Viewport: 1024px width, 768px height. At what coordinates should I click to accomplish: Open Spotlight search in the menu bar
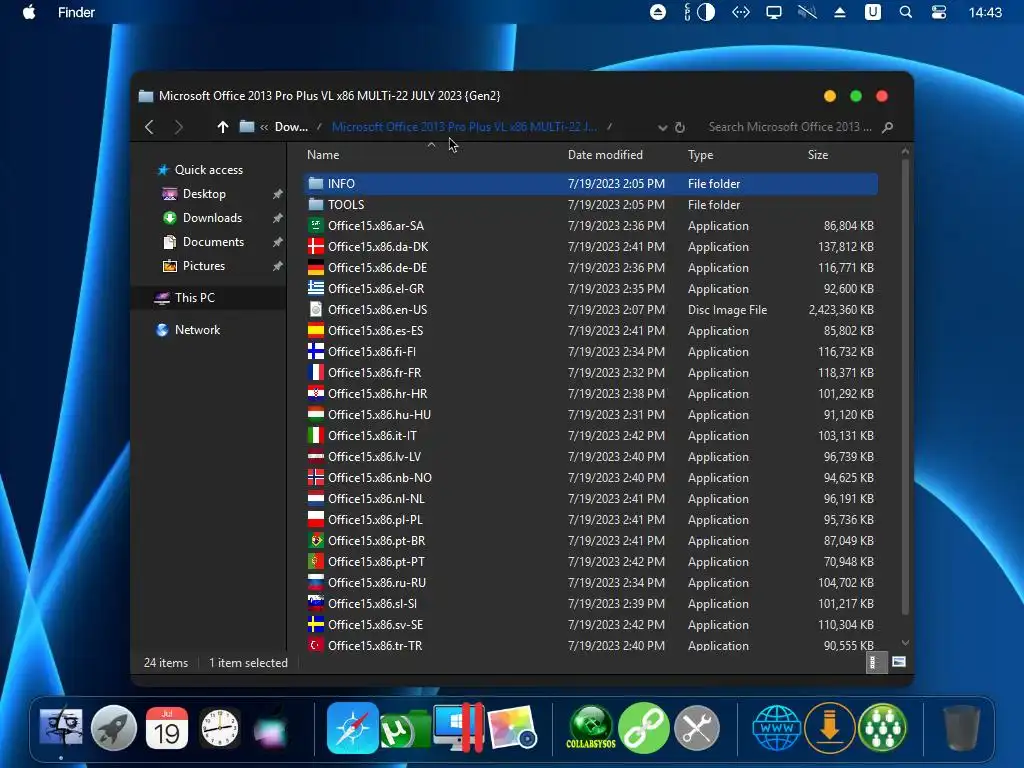[x=906, y=12]
